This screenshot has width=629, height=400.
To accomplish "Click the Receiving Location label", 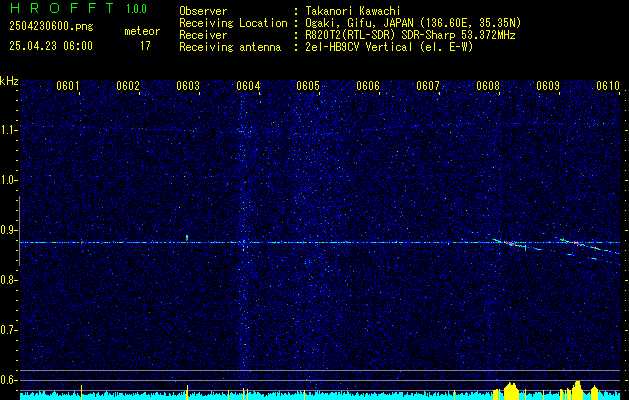I will coord(233,23).
